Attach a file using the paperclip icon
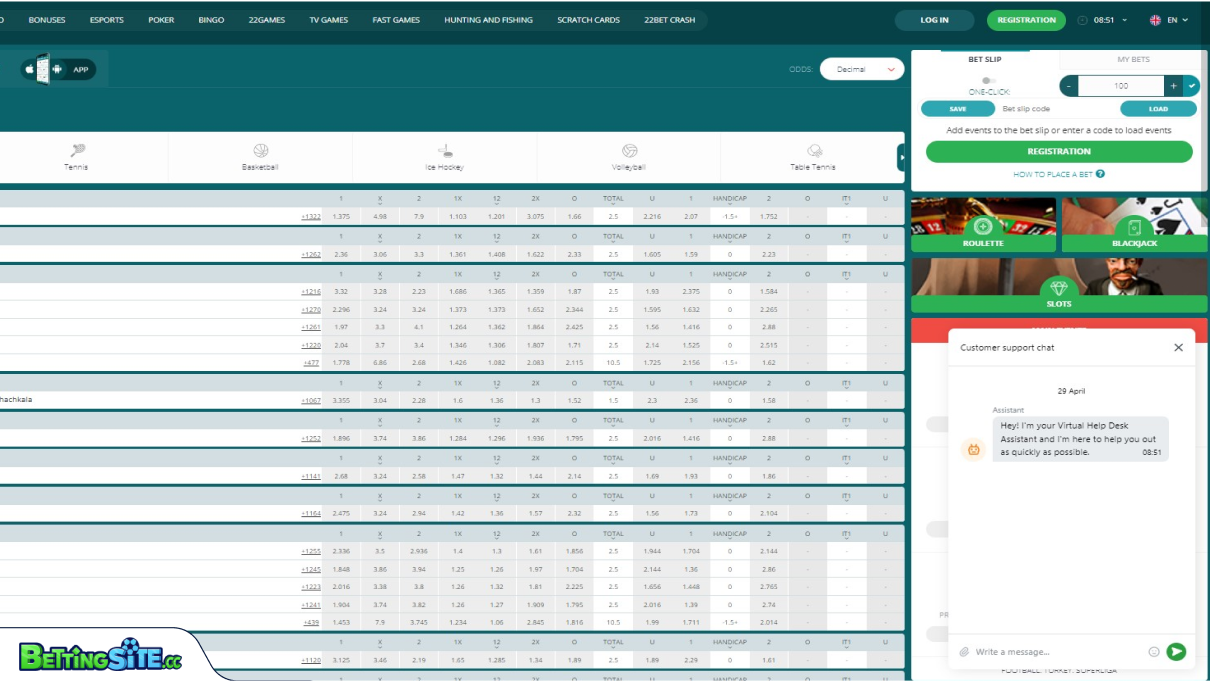The image size is (1210, 681). click(964, 652)
